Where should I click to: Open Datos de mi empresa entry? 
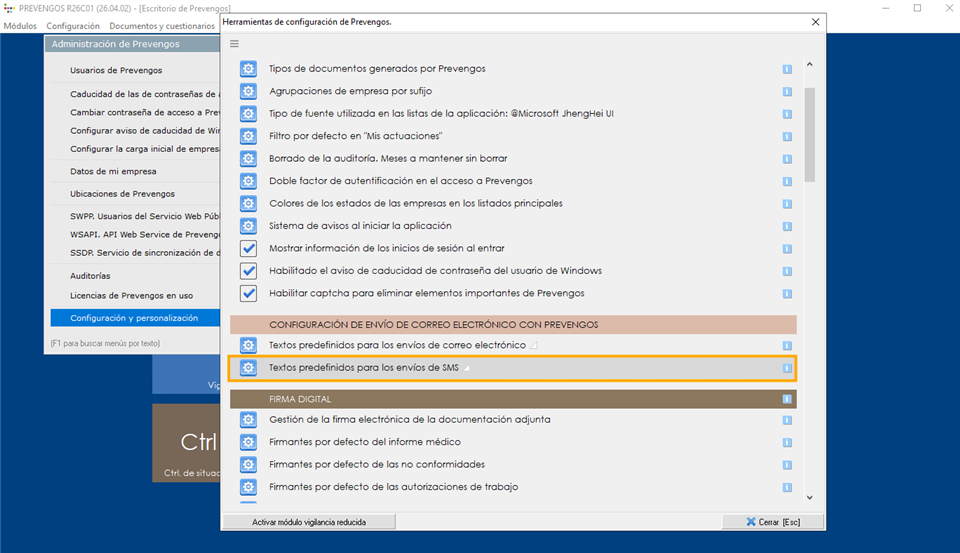click(x=113, y=171)
